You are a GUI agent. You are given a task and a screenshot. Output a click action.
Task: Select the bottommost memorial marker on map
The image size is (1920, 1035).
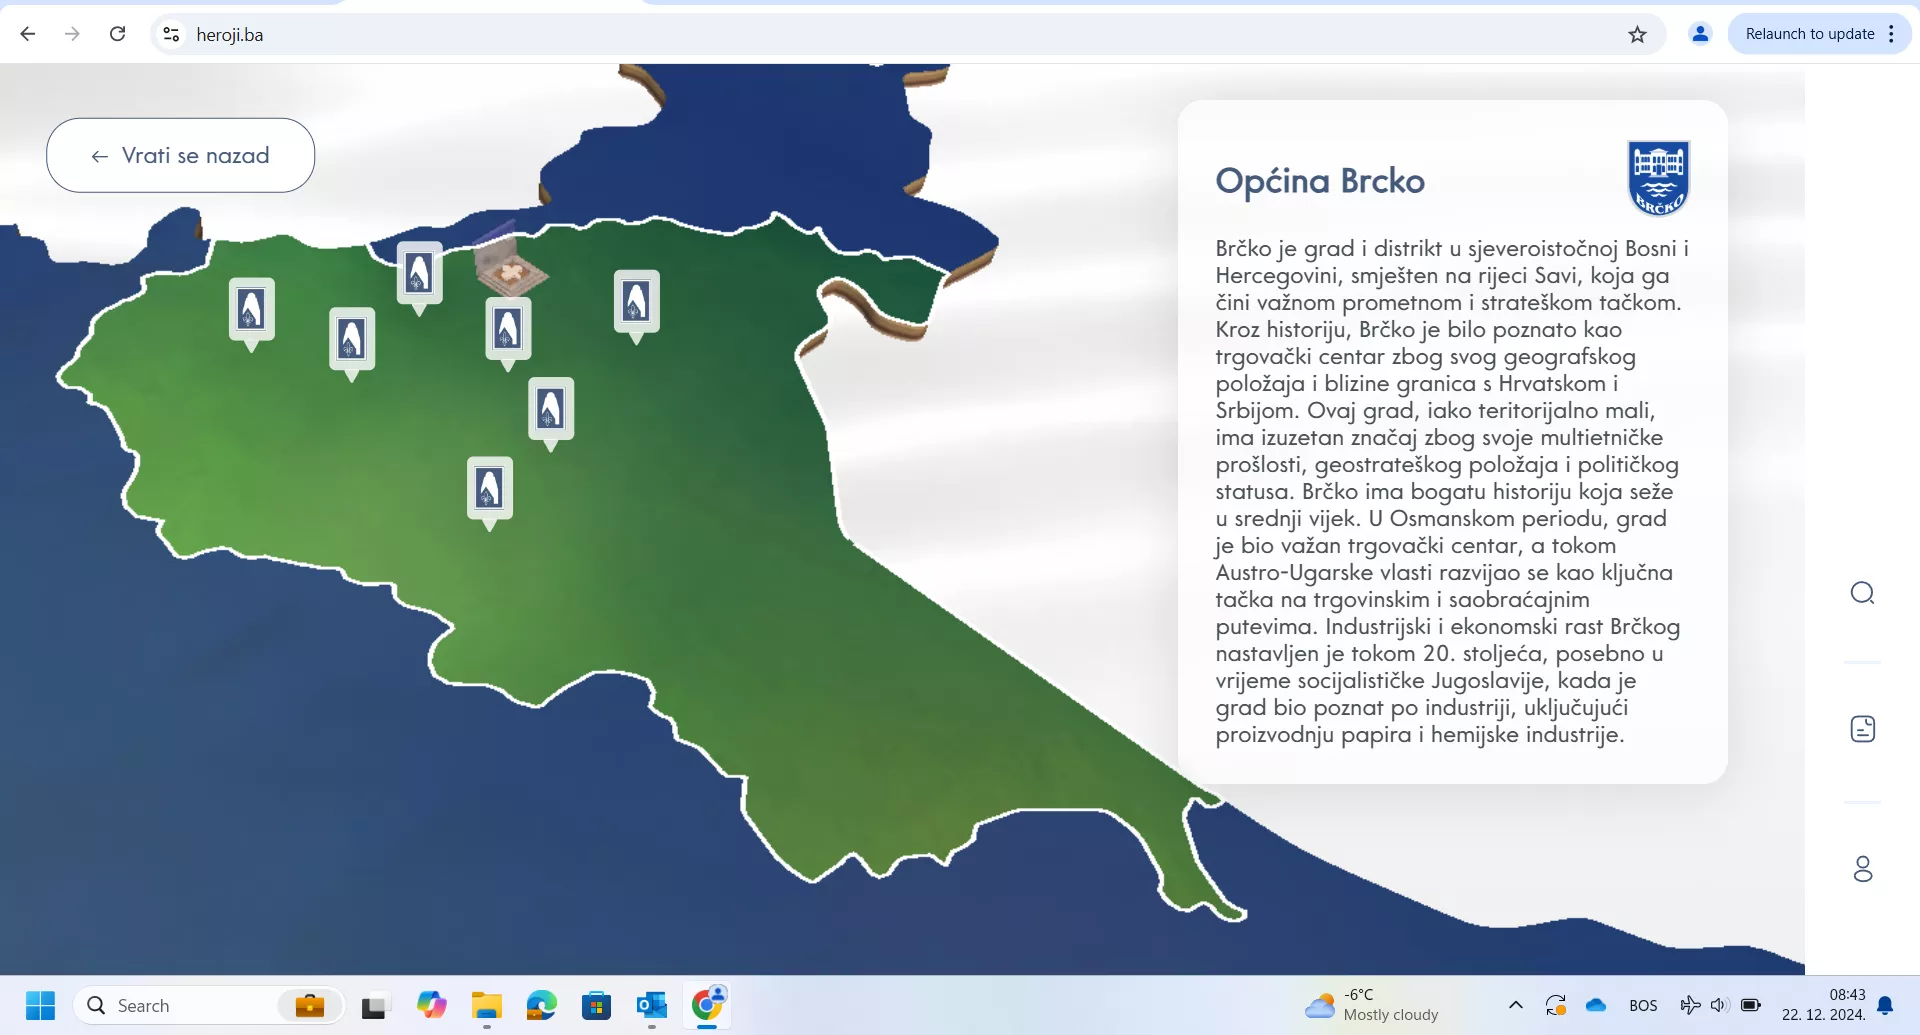point(490,489)
